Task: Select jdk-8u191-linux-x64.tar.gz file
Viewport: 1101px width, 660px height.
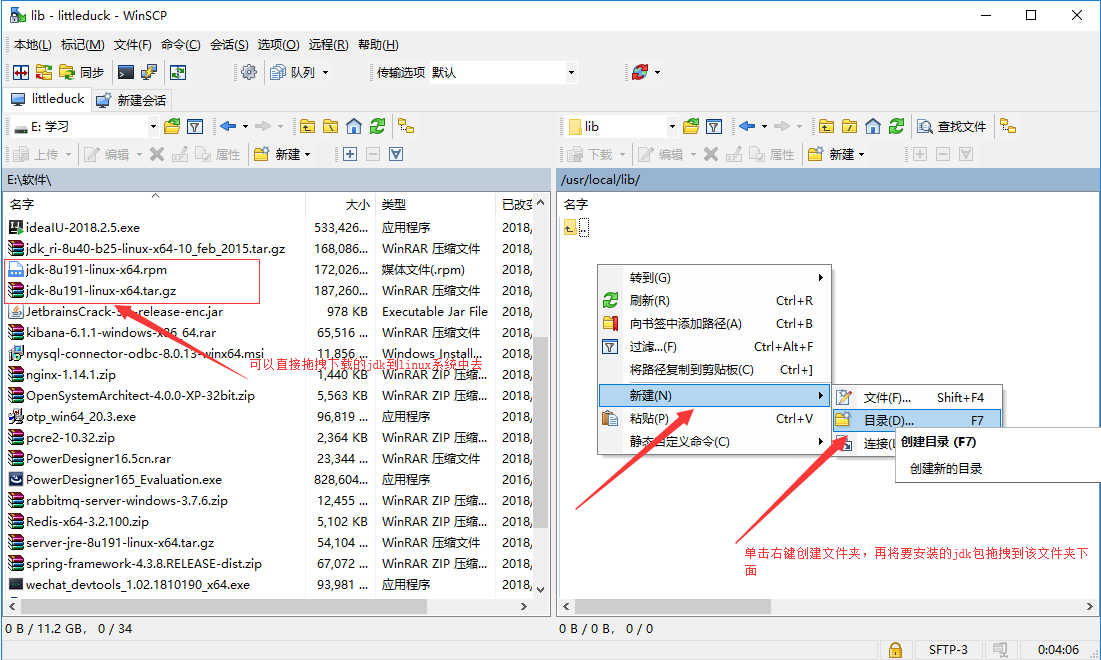Action: tap(101, 291)
